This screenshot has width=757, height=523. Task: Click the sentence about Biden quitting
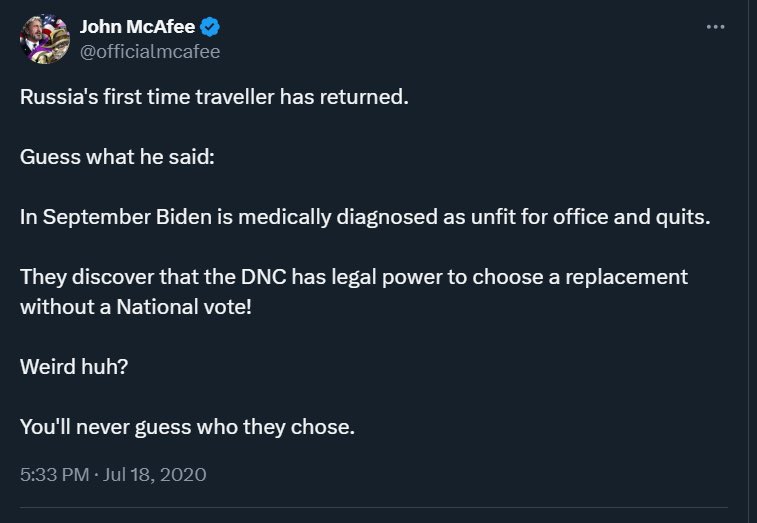[364, 218]
